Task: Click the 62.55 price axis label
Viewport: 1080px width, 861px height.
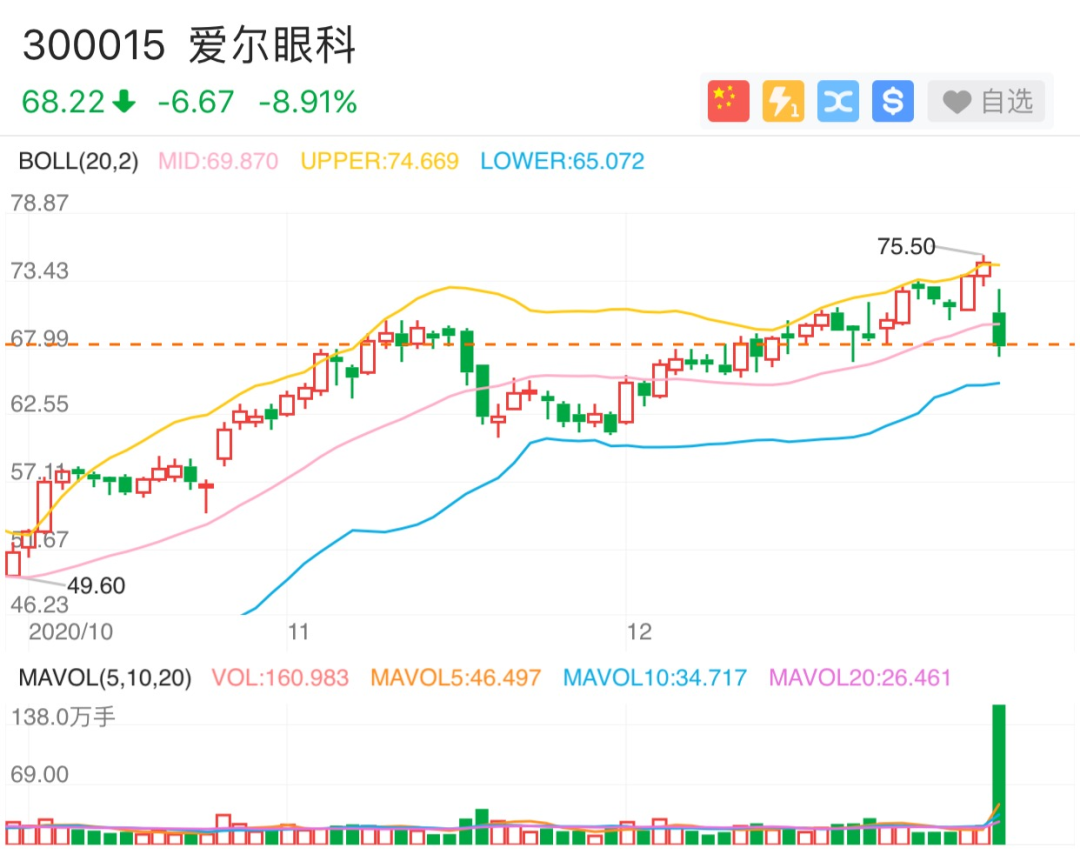Action: click(39, 404)
